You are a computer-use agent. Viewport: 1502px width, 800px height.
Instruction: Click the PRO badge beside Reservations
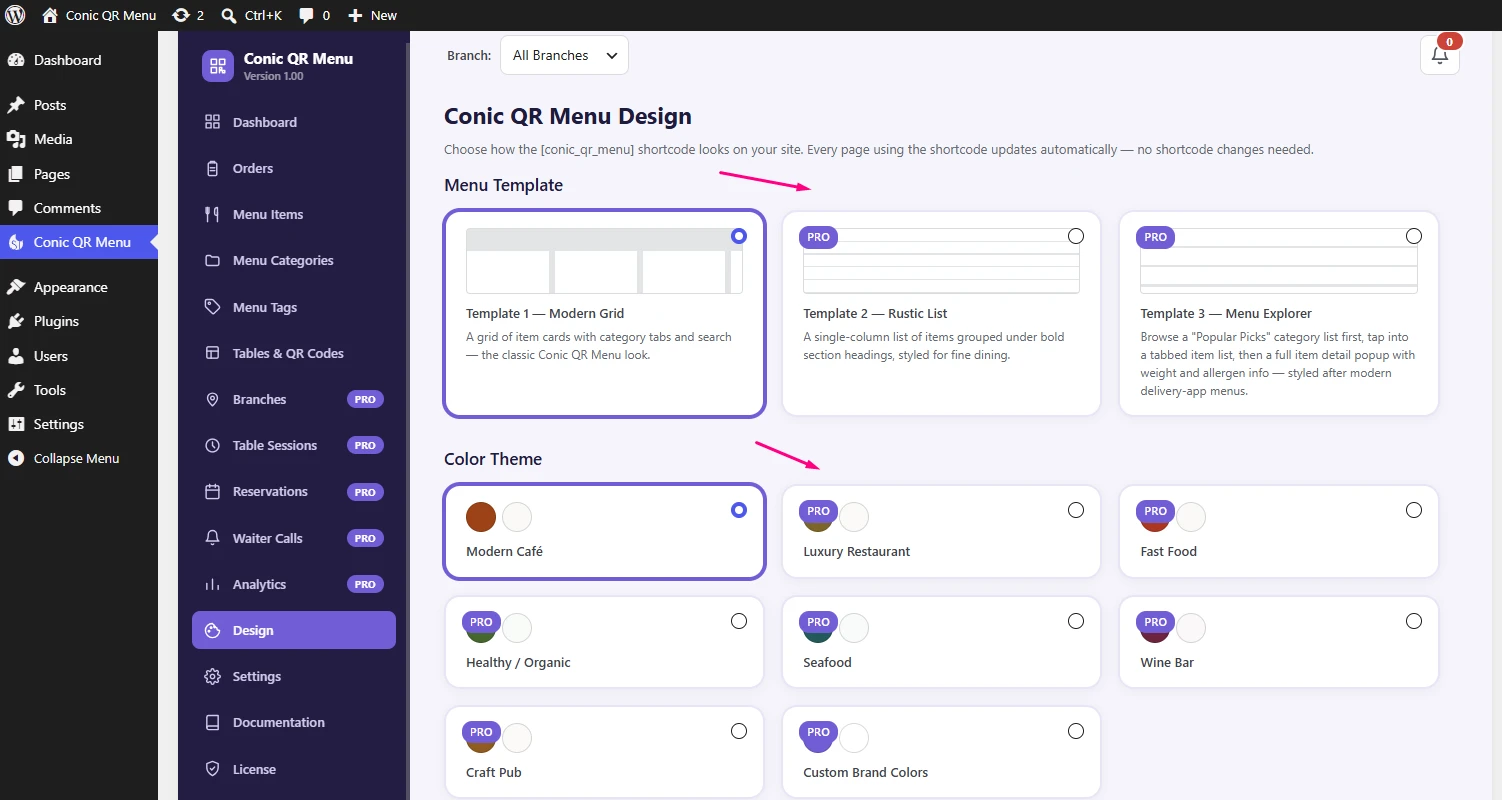click(x=365, y=492)
